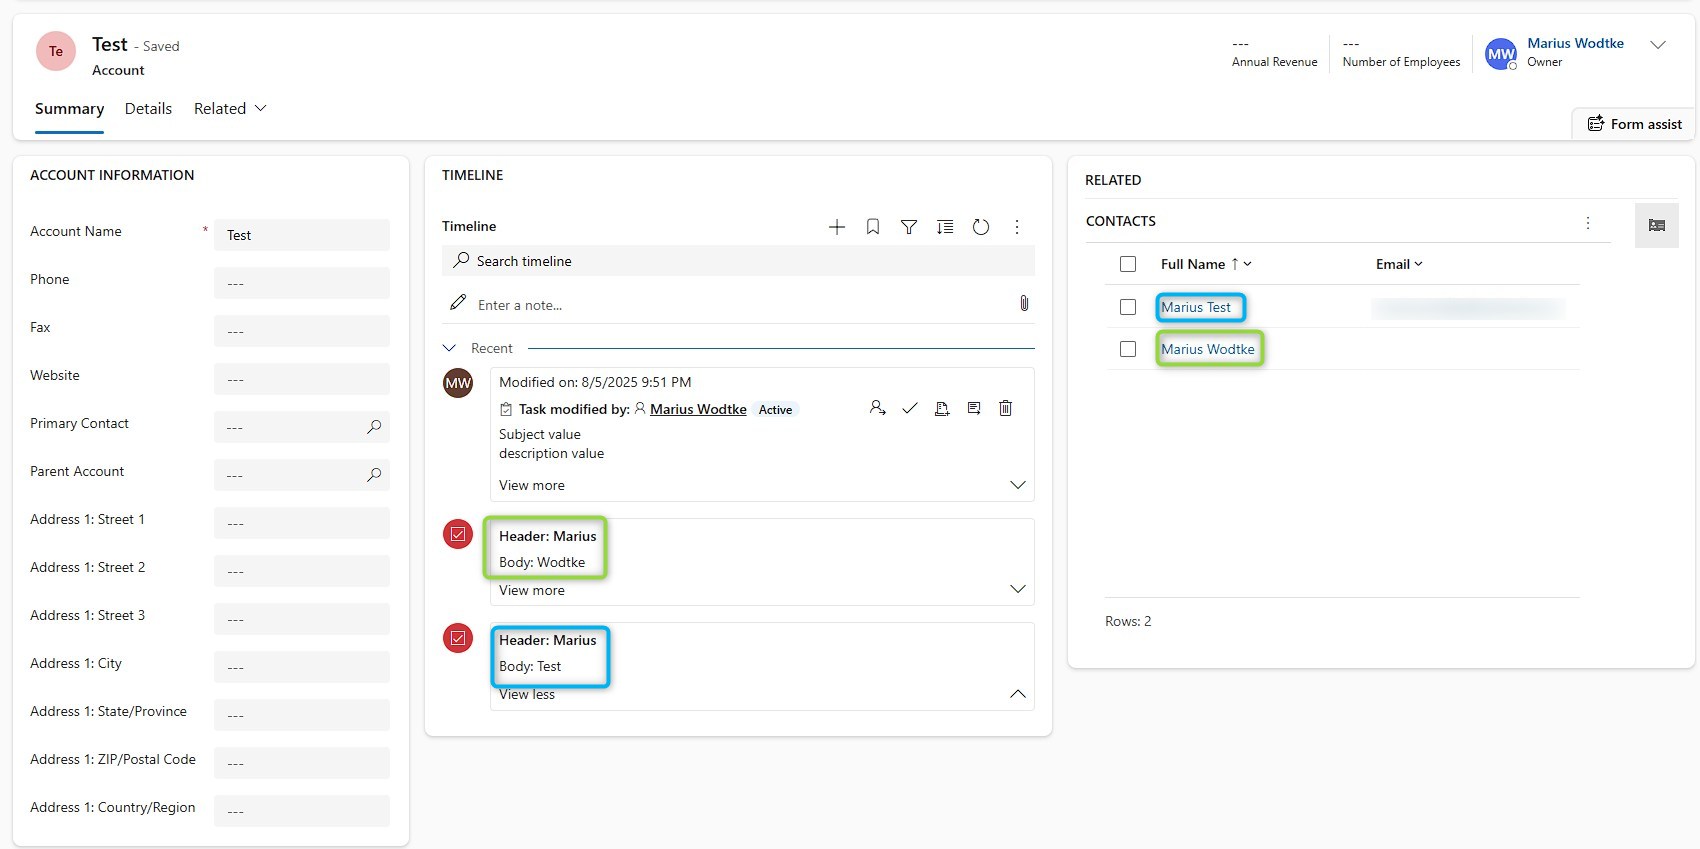Open timeline bookmarks icon
Viewport: 1700px width, 849px height.
pos(873,227)
